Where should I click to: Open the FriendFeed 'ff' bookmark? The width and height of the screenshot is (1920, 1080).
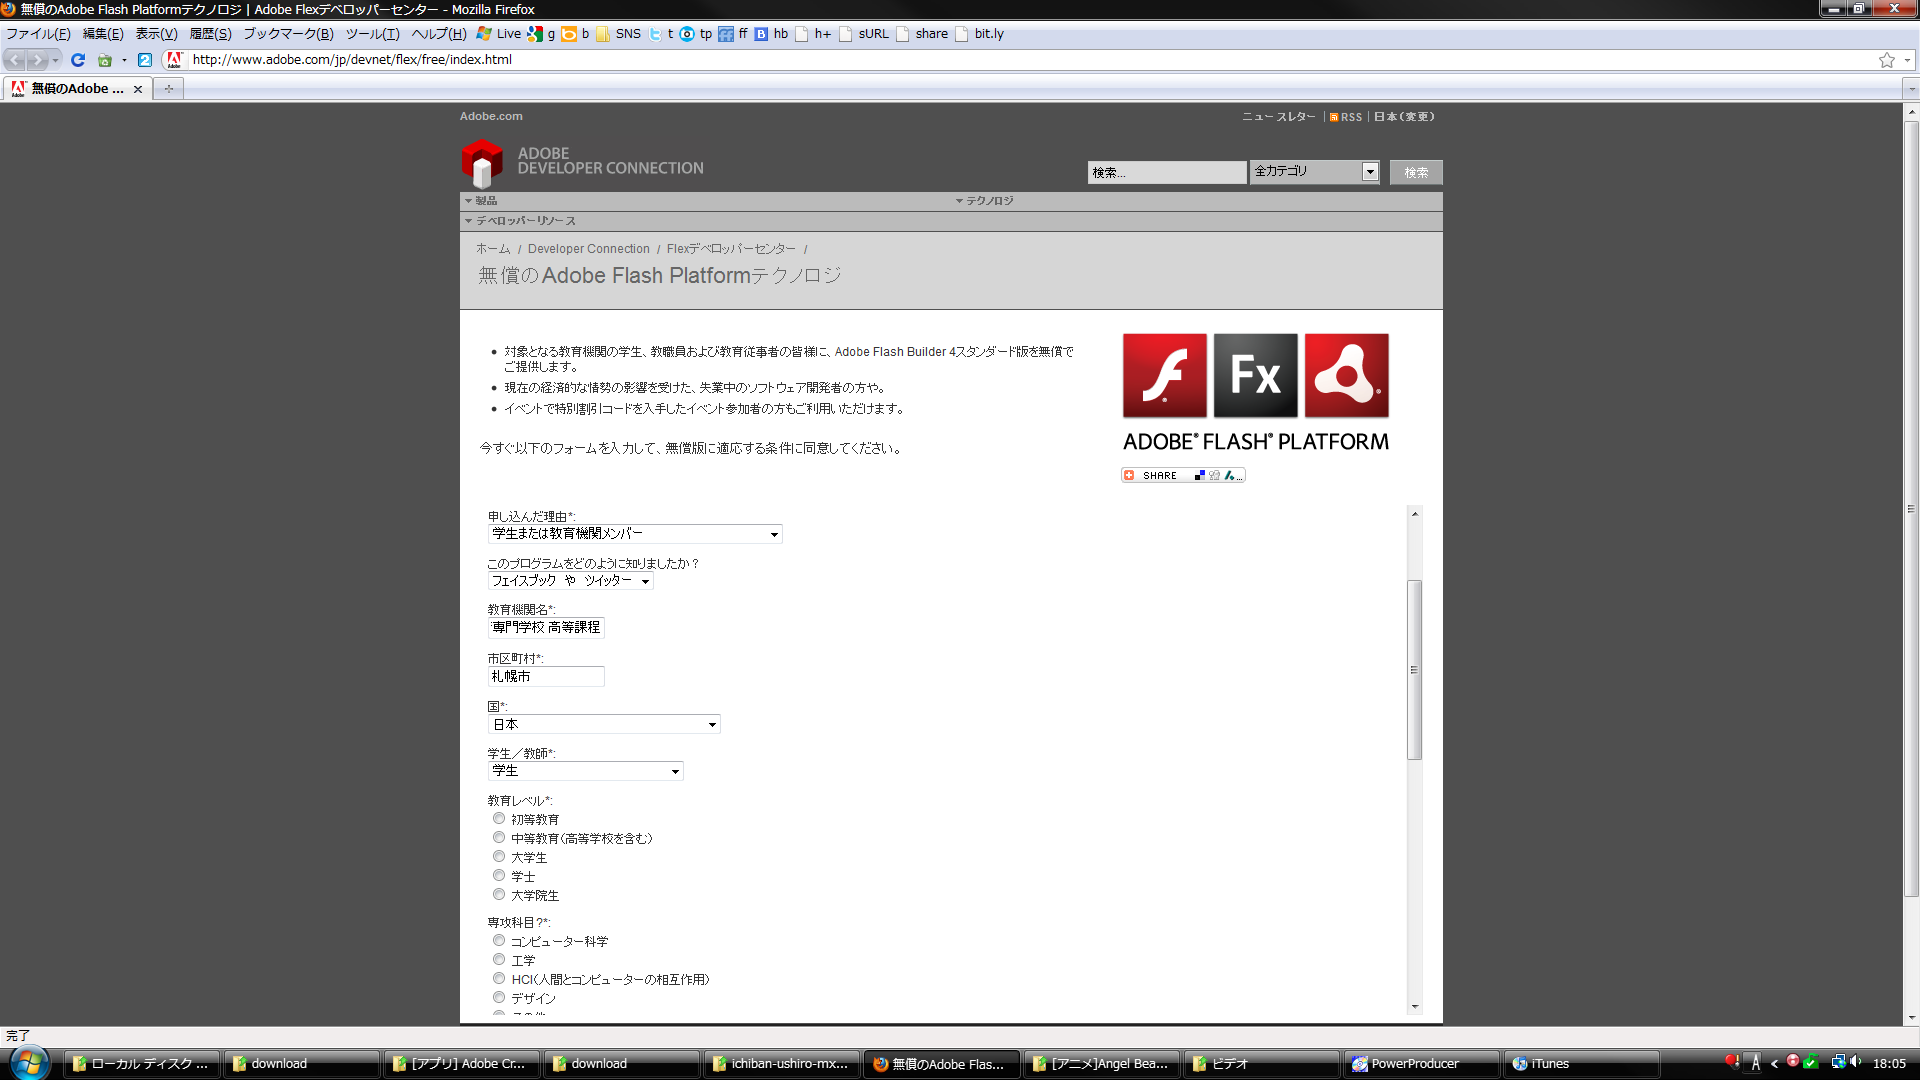click(x=733, y=34)
